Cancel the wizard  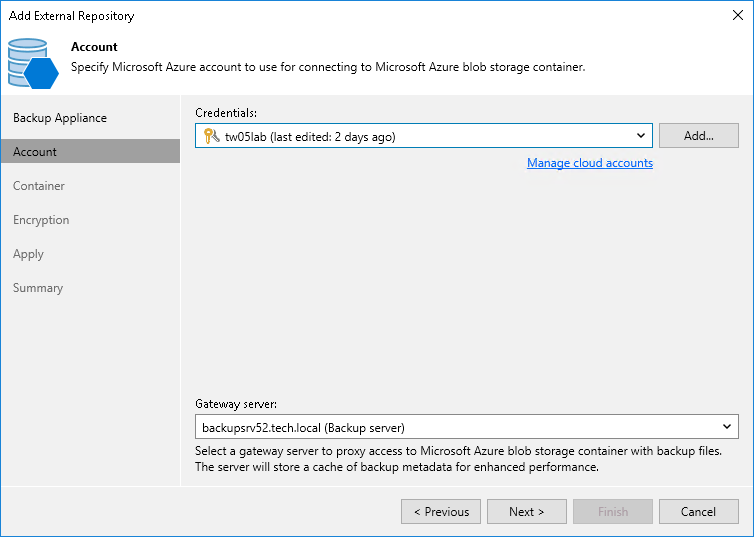coord(699,512)
